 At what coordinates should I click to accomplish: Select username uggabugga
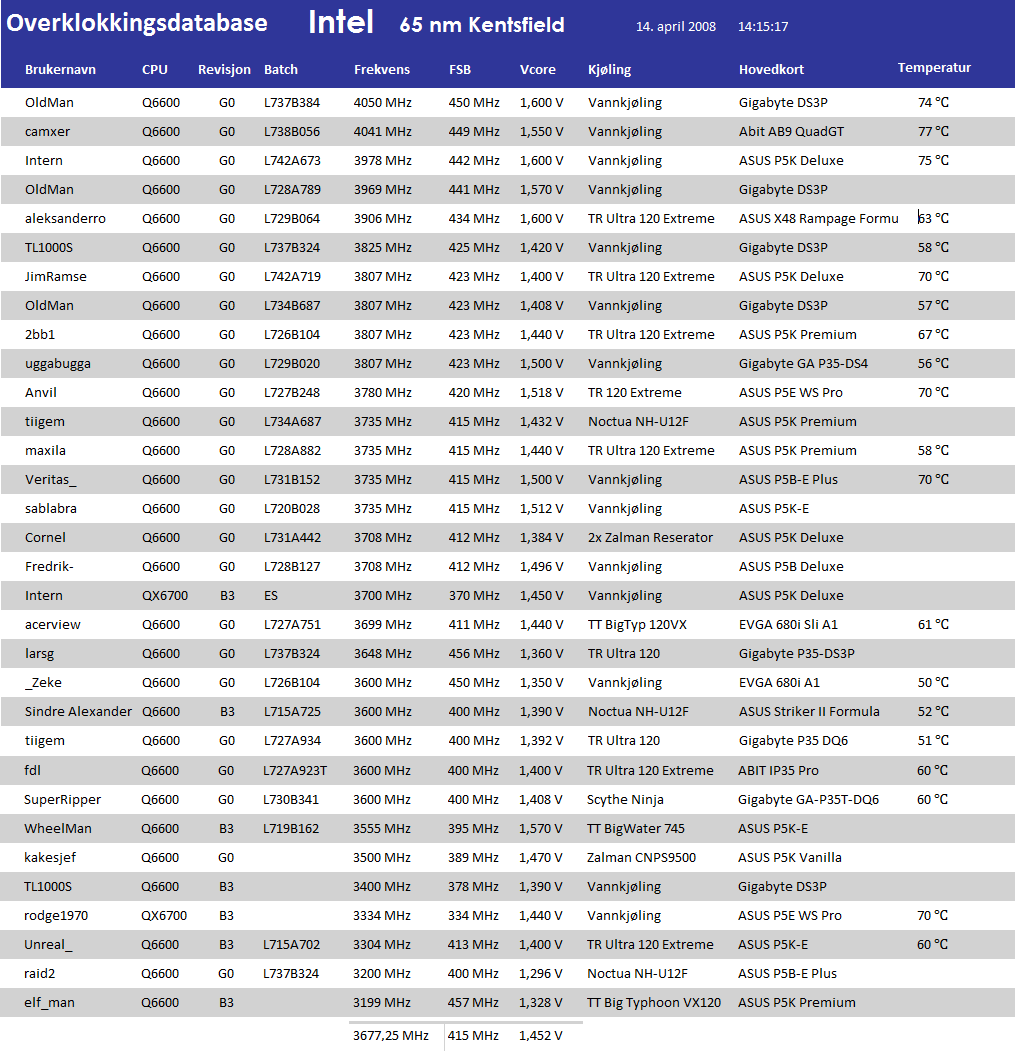tap(58, 364)
